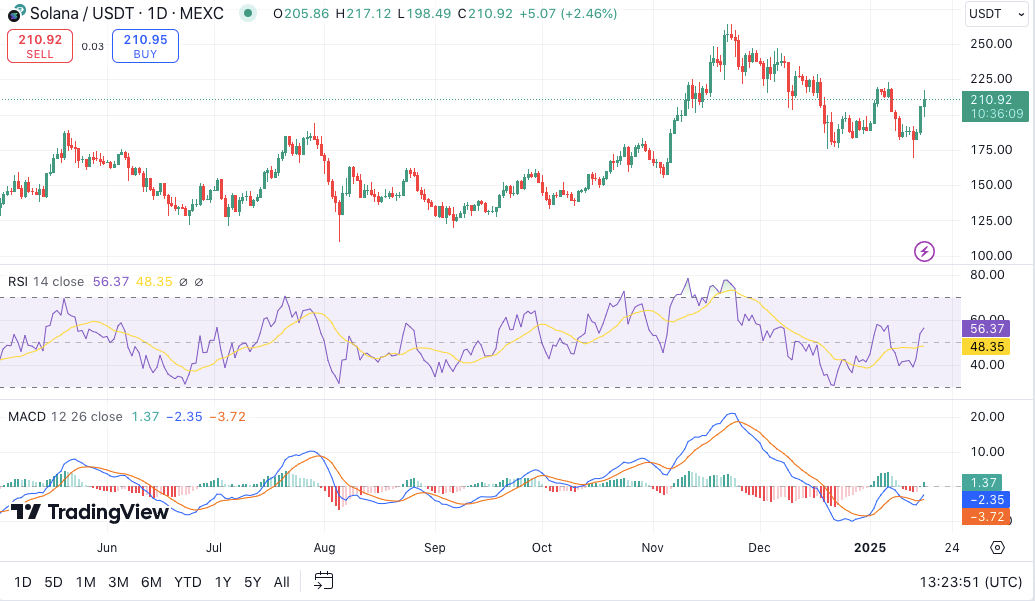
Task: Select the 6M time range
Action: click(151, 582)
